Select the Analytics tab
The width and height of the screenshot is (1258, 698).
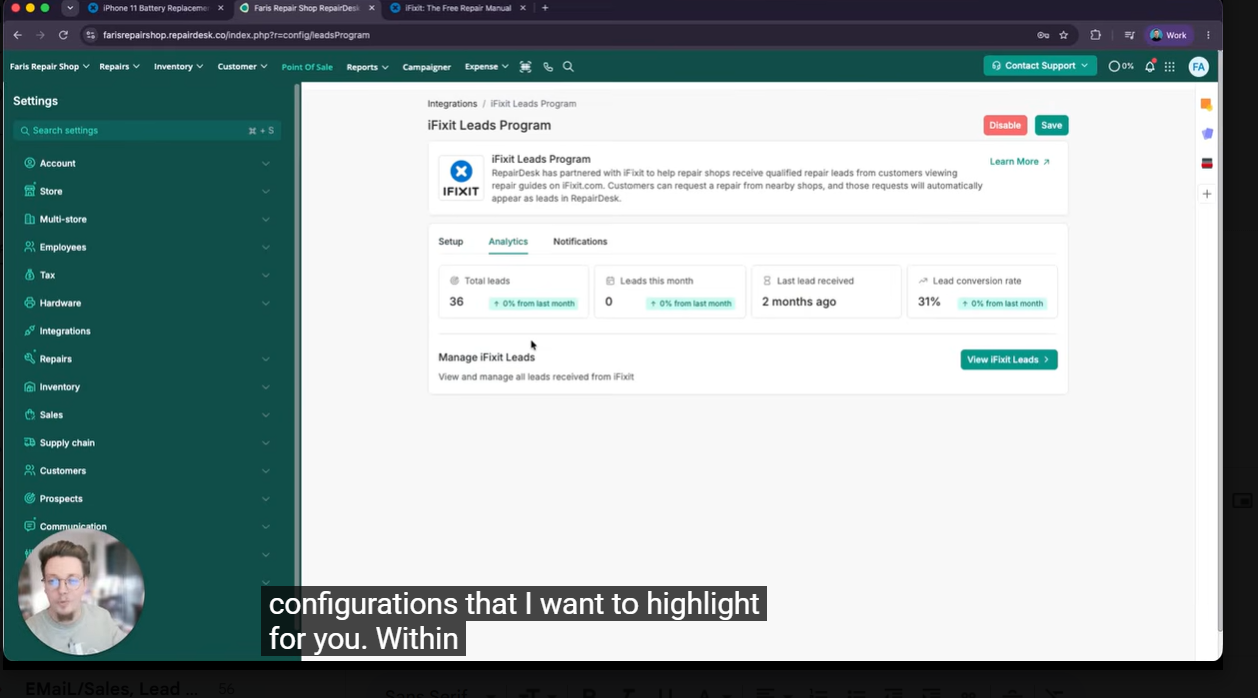click(508, 242)
